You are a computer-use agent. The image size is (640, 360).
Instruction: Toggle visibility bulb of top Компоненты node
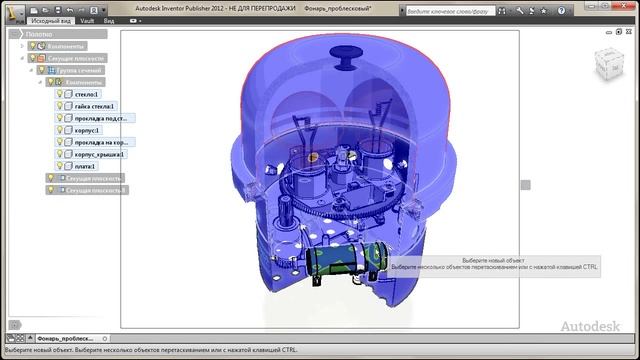tap(33, 46)
